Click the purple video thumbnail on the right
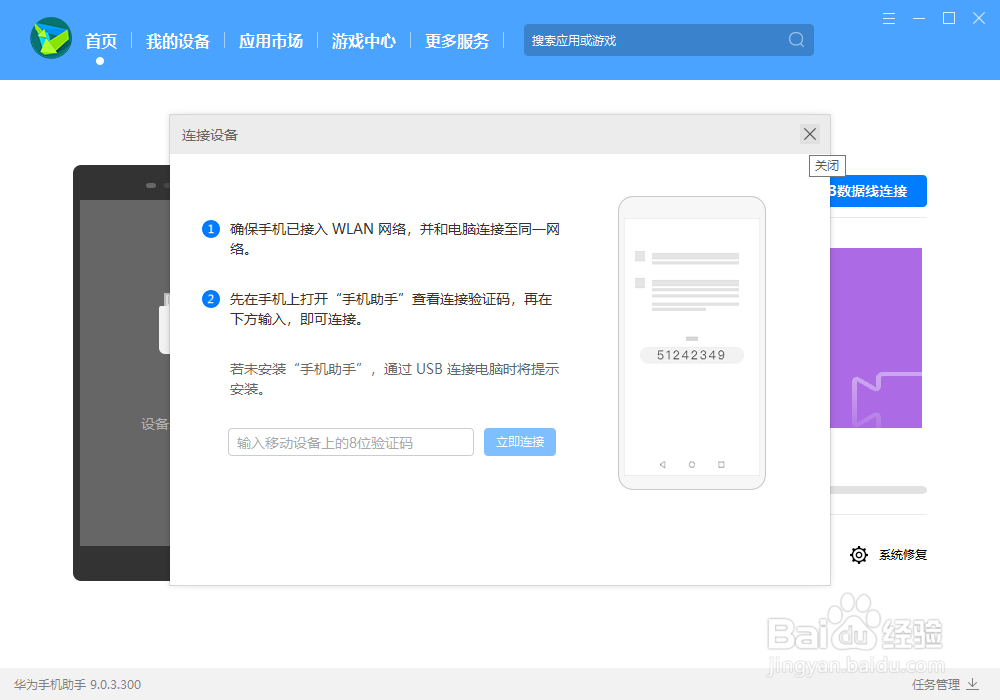The width and height of the screenshot is (1000, 700). click(x=875, y=336)
